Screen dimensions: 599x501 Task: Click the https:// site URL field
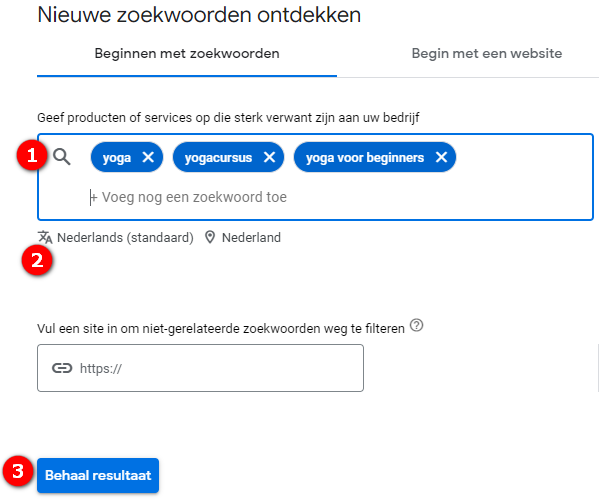[x=200, y=368]
